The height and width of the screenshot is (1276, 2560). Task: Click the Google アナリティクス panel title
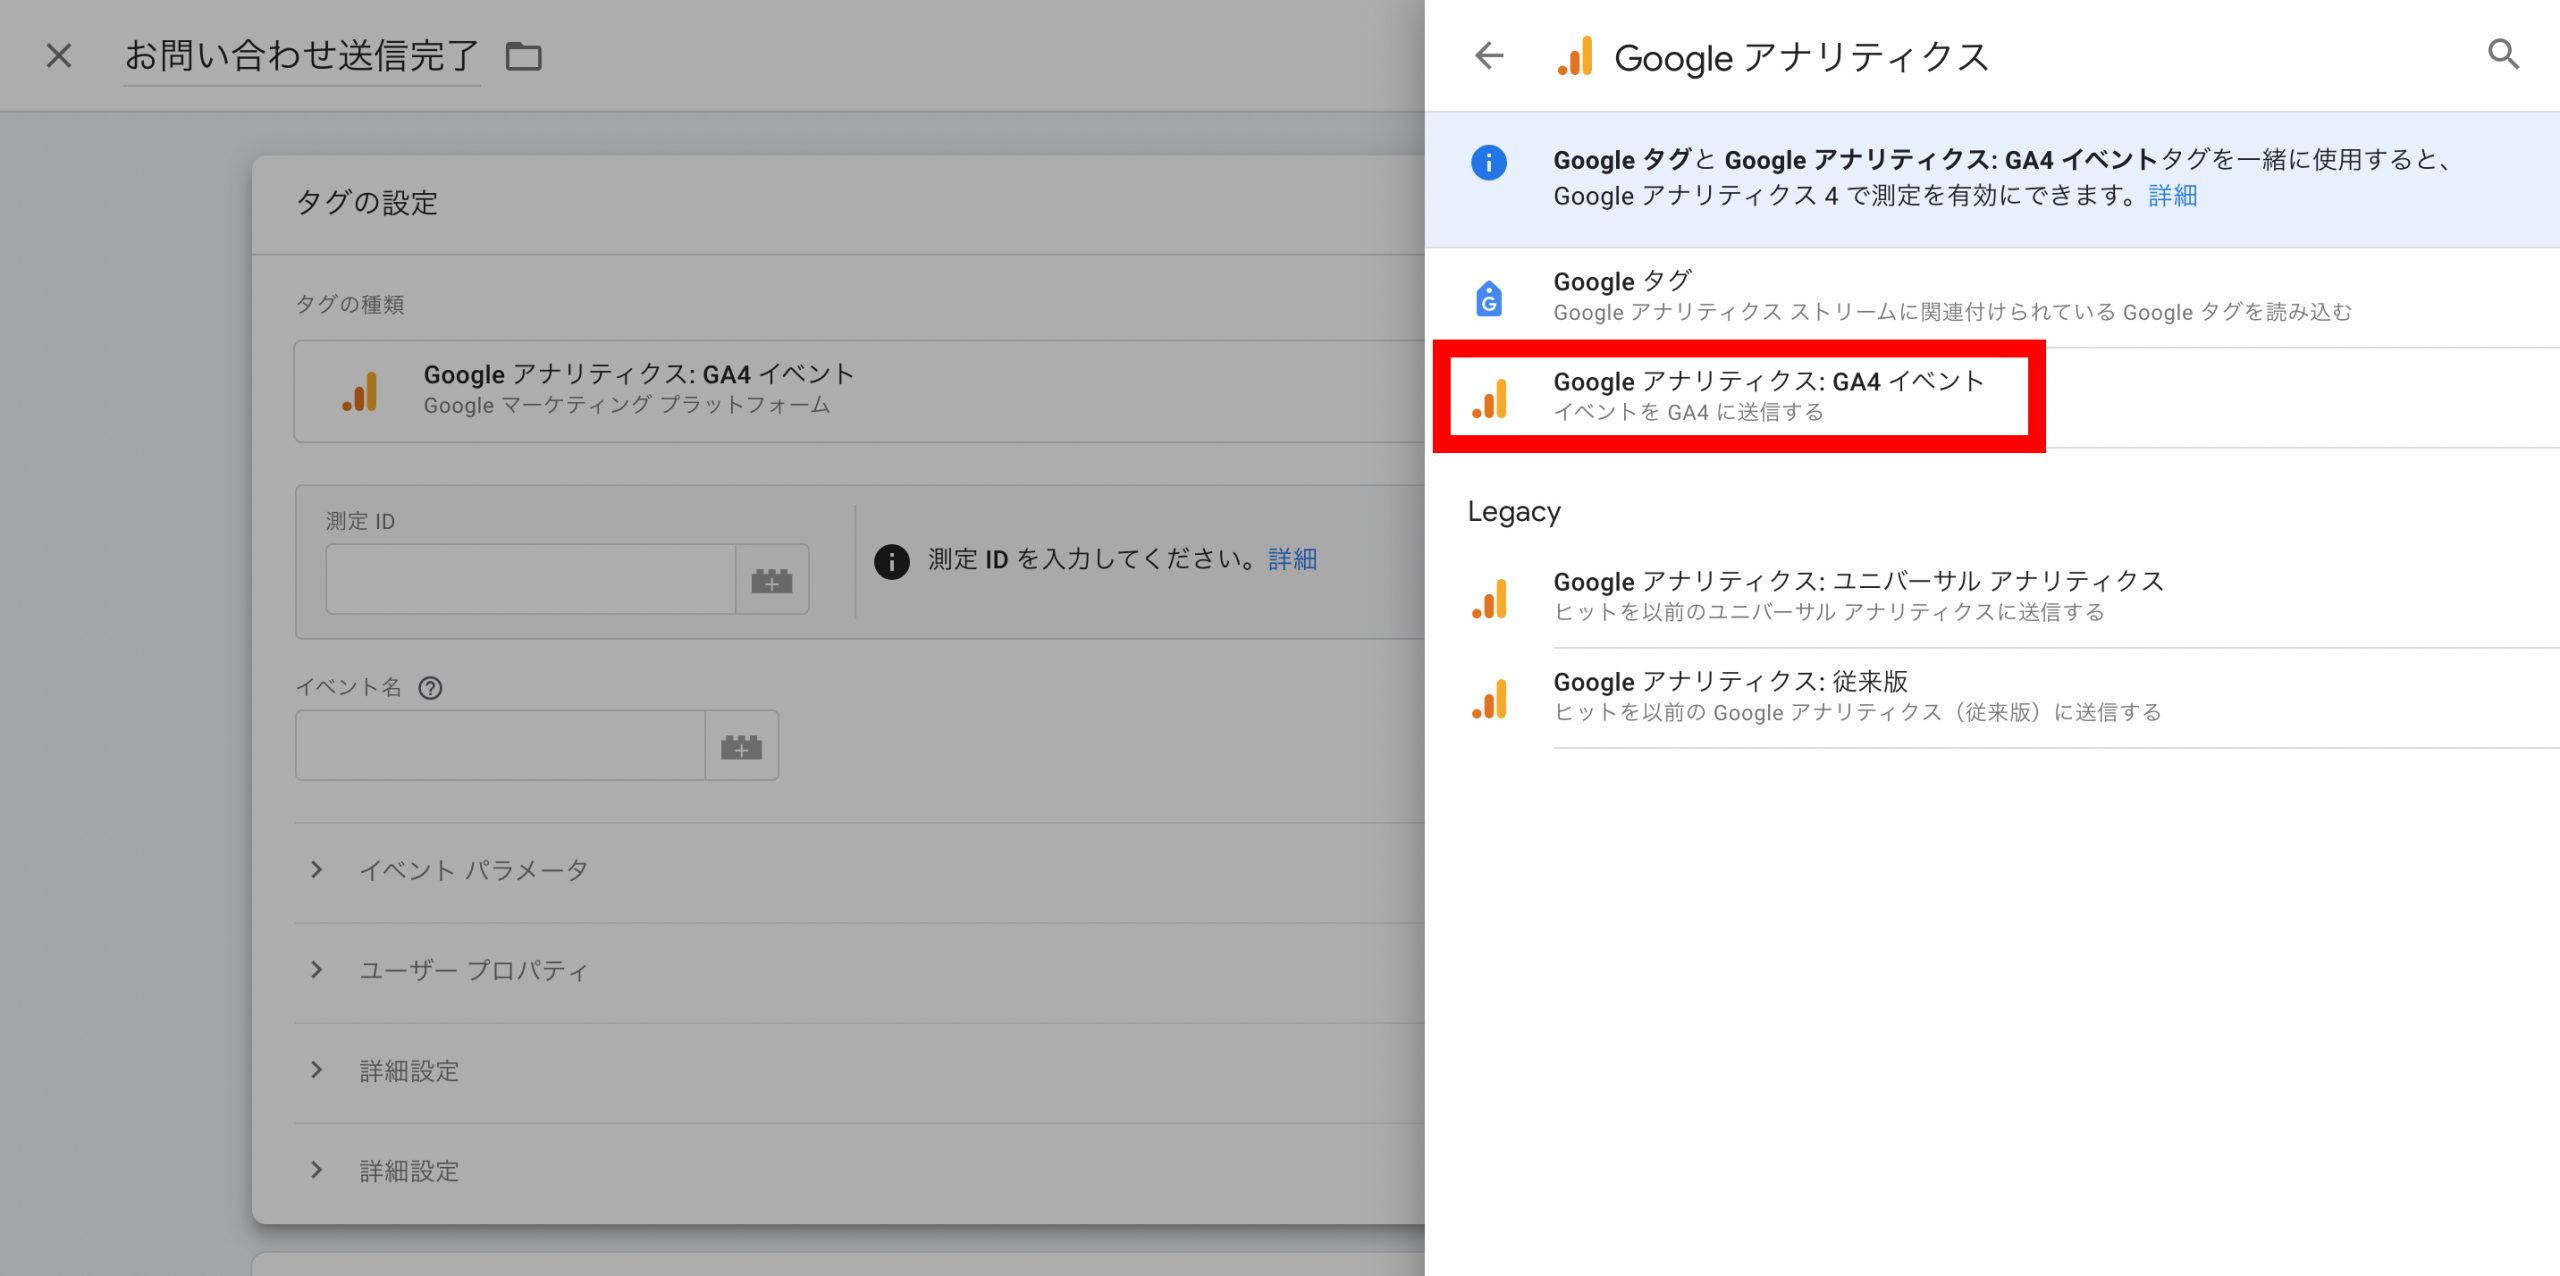[1802, 57]
